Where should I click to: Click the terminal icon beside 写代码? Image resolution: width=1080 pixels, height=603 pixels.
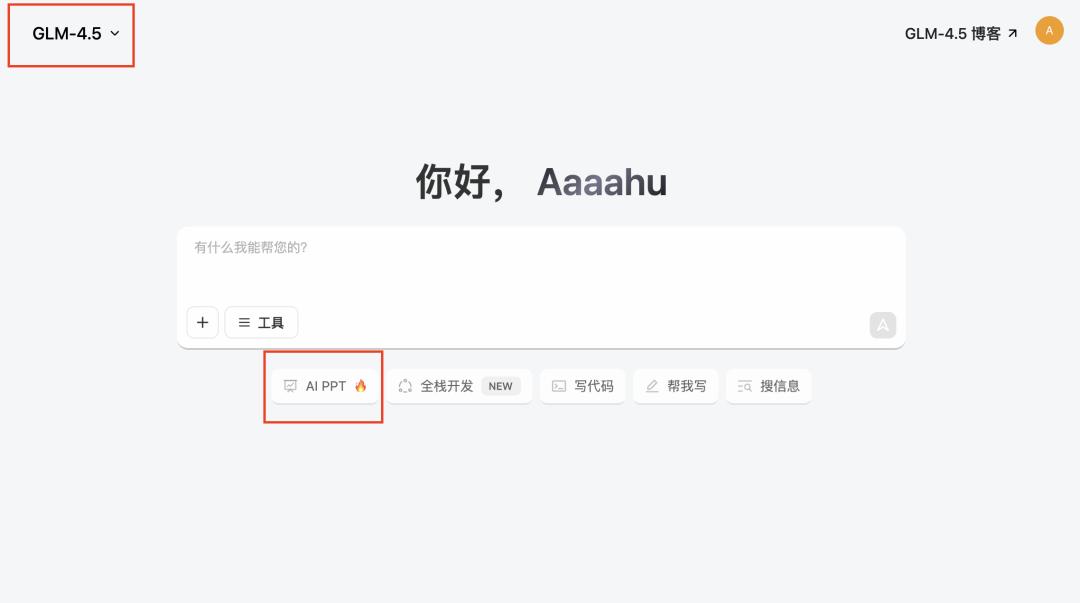[559, 386]
